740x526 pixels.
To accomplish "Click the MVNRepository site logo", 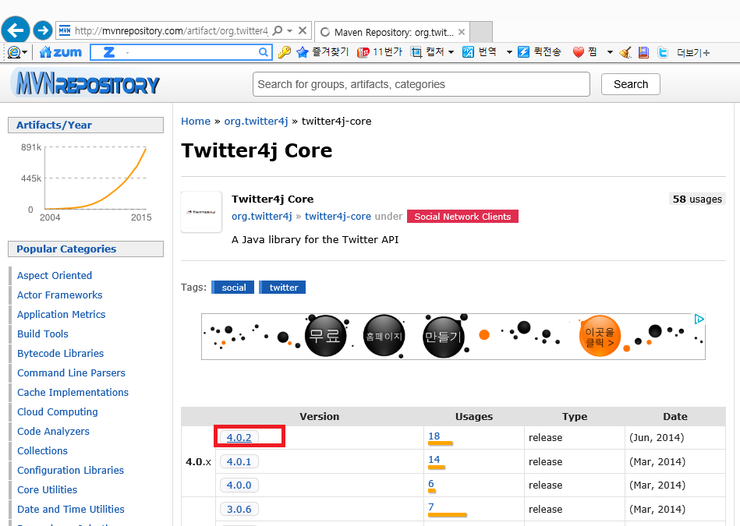I will tap(85, 84).
